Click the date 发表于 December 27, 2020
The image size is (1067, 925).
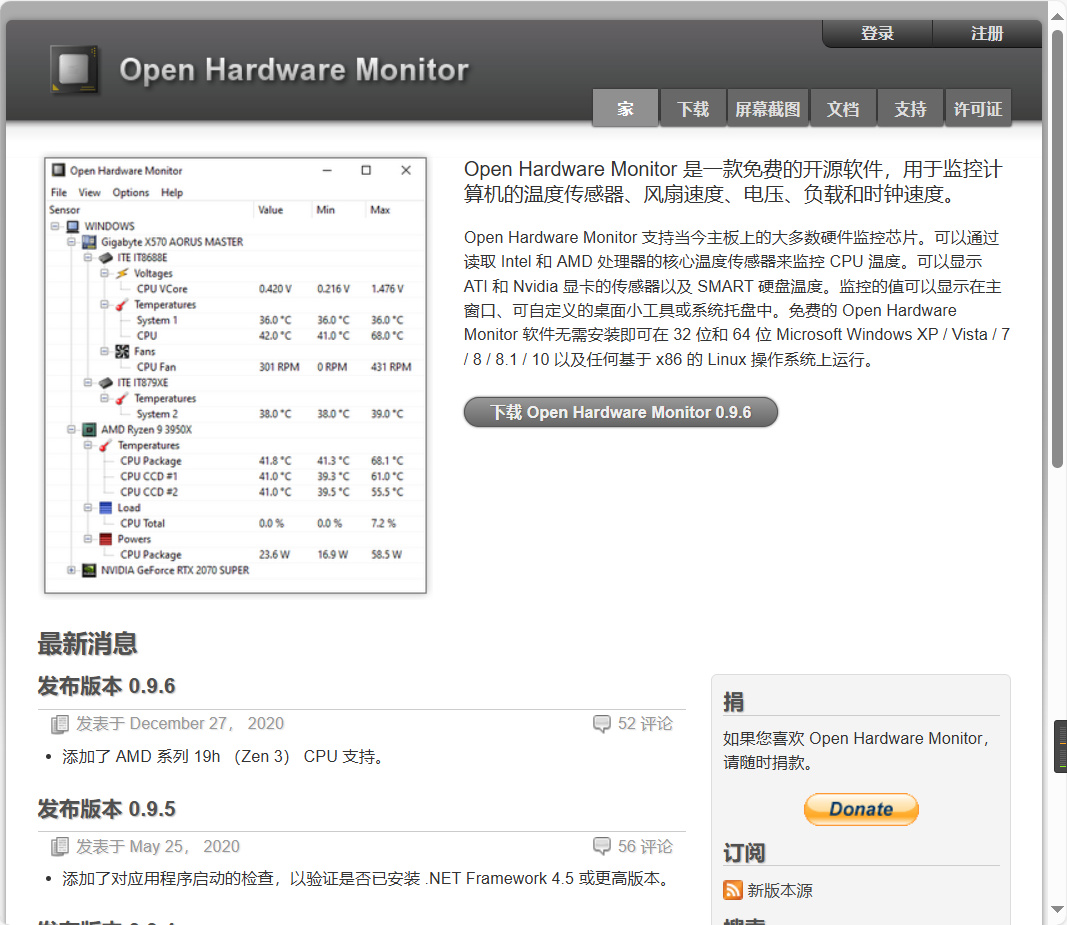click(x=180, y=724)
